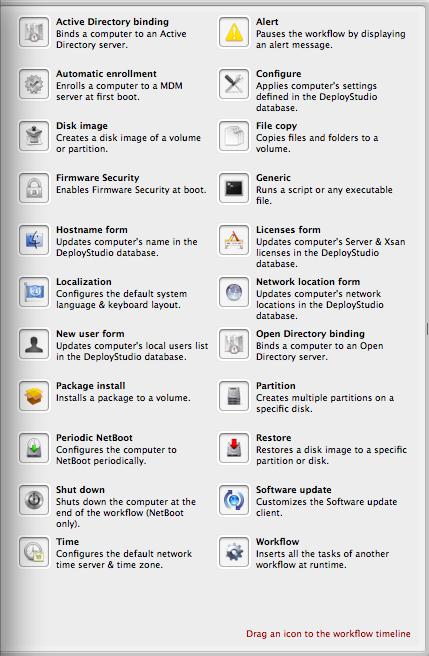Select the Localization flag icon
This screenshot has height=656, width=429.
coord(34,292)
